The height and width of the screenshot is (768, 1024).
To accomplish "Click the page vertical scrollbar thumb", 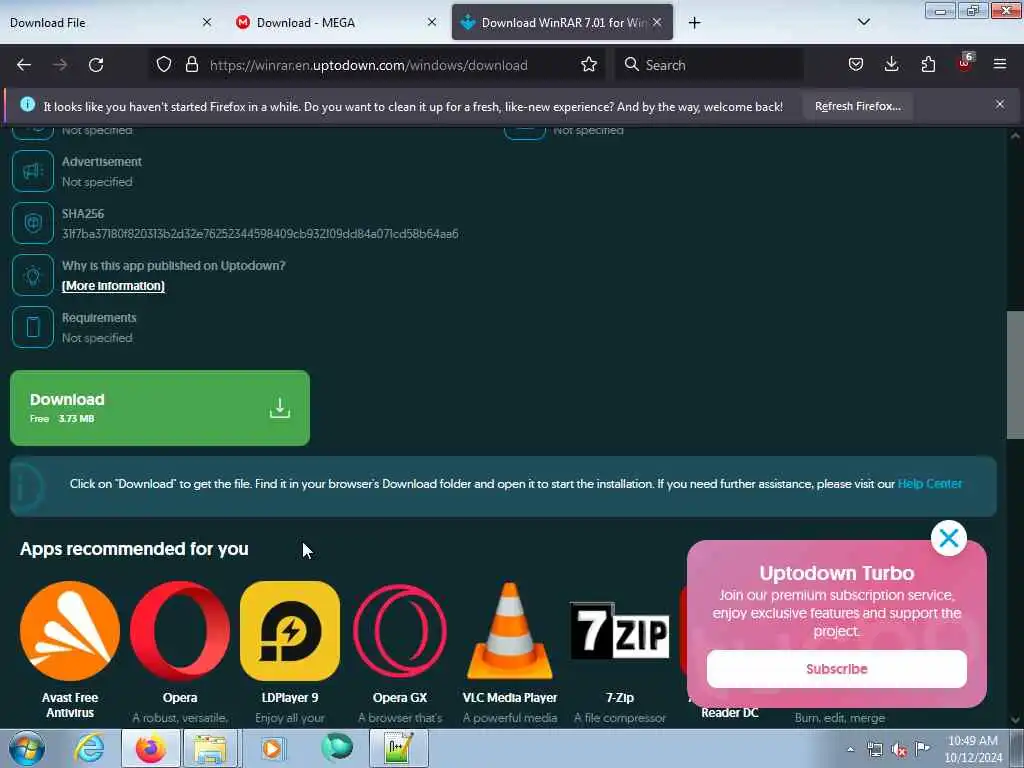I will (1015, 375).
